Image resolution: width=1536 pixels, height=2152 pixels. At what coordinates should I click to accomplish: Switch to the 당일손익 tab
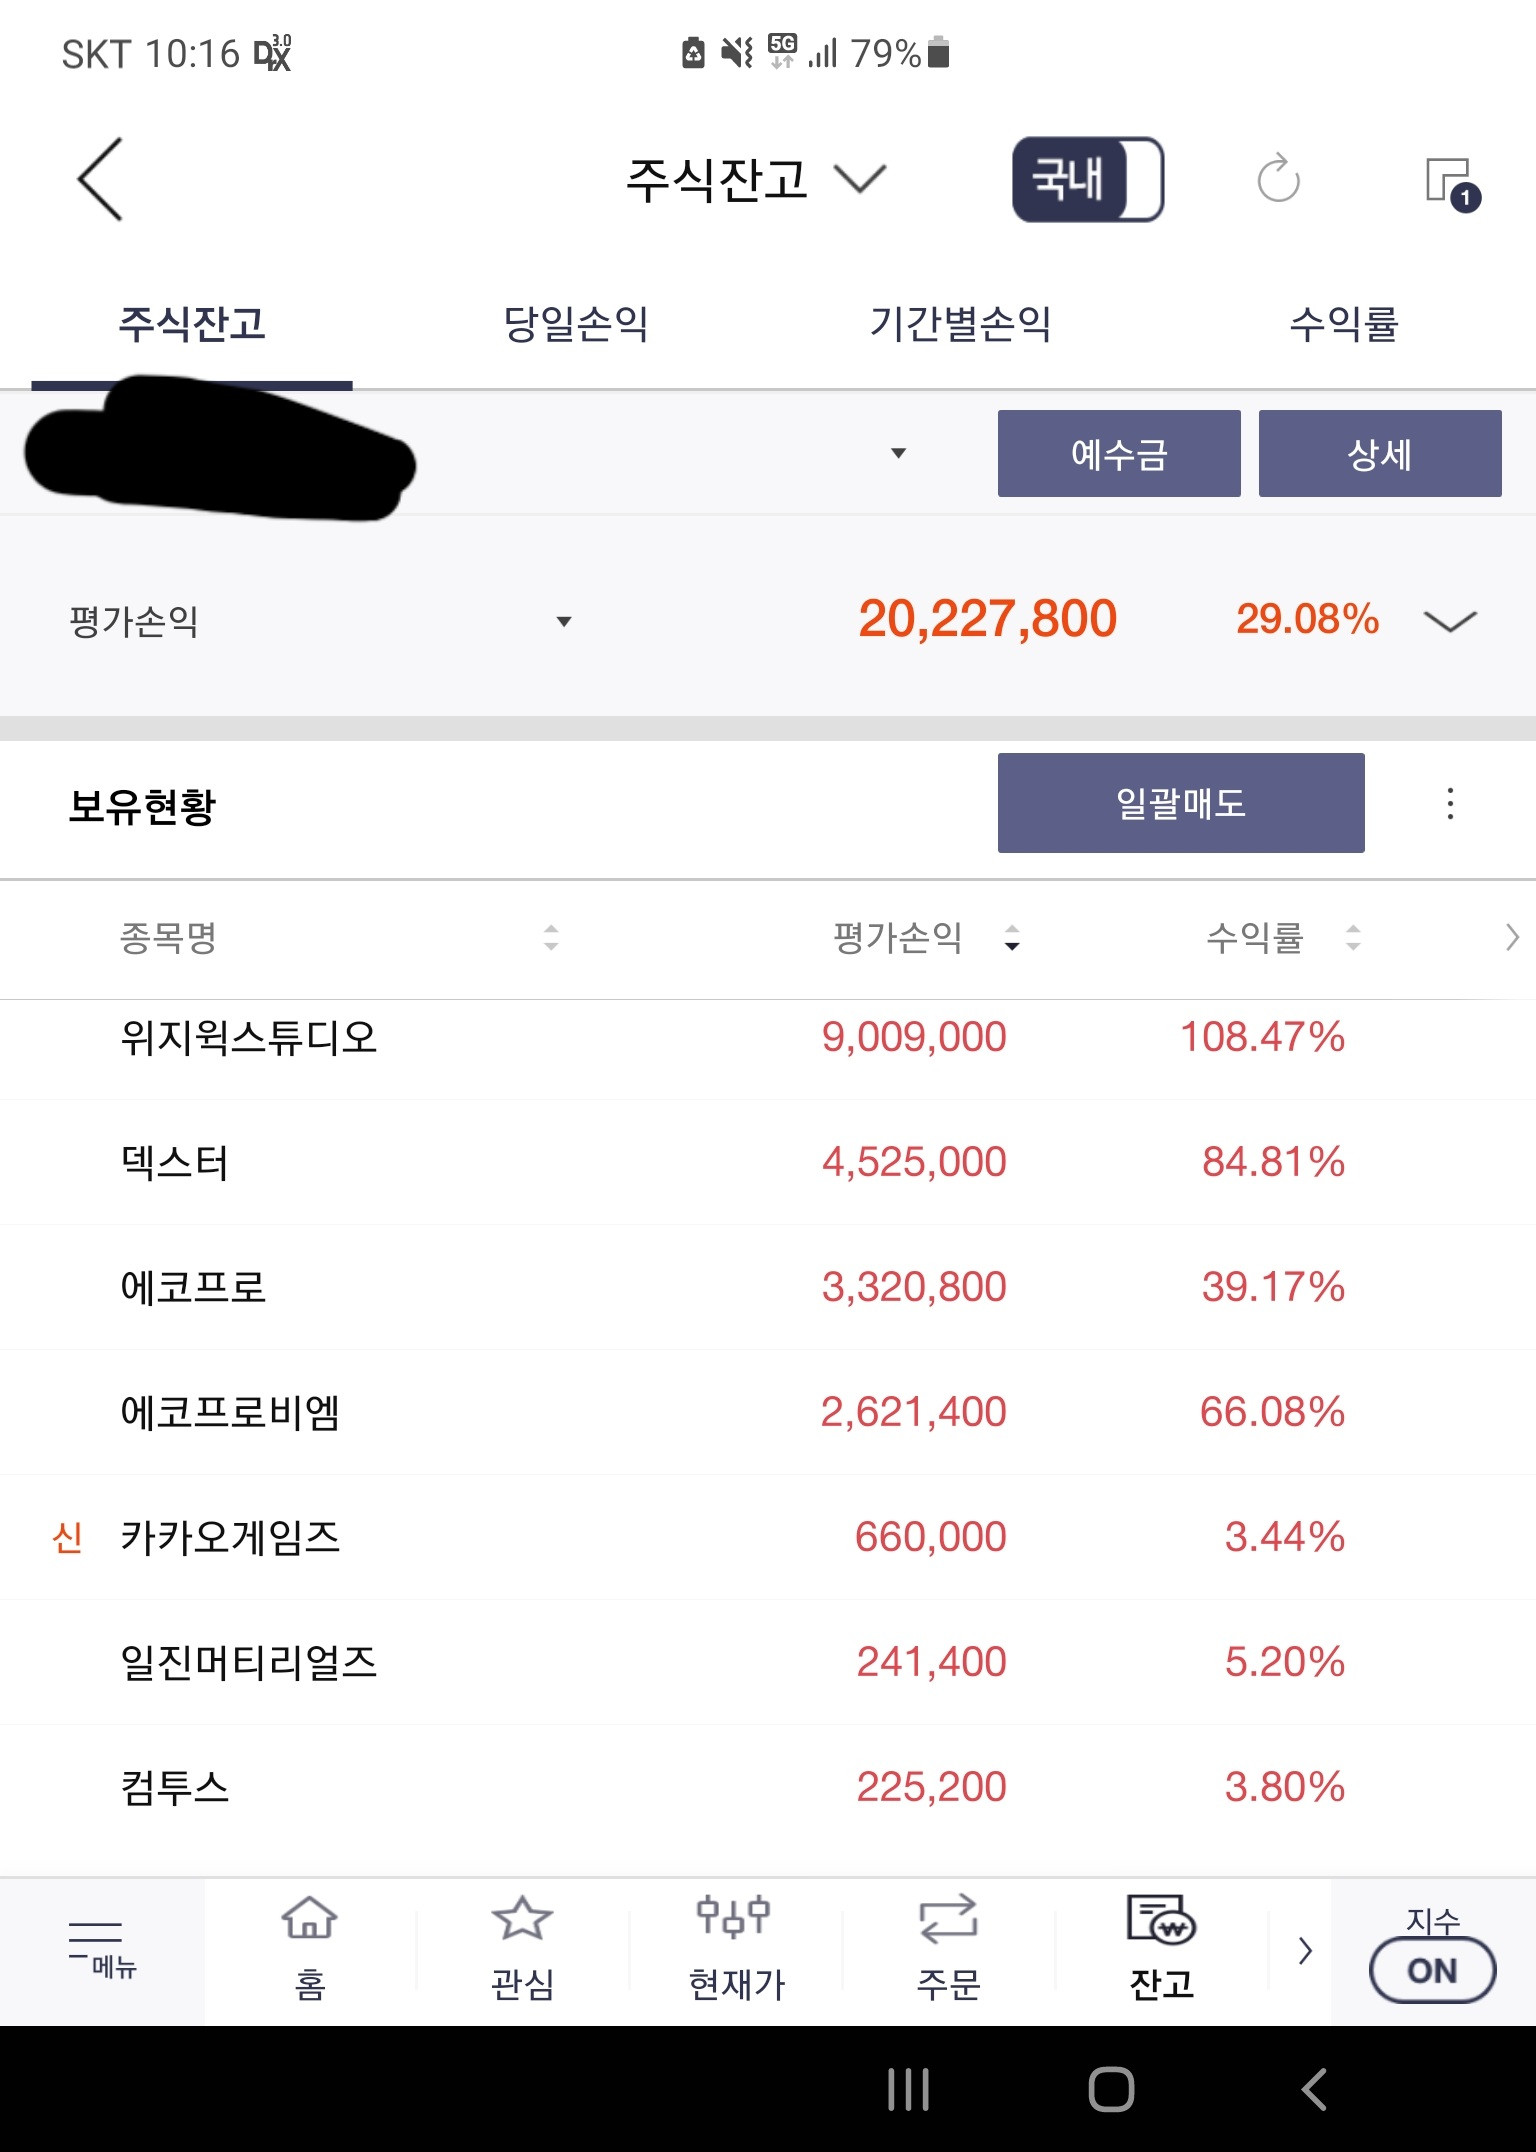(576, 324)
